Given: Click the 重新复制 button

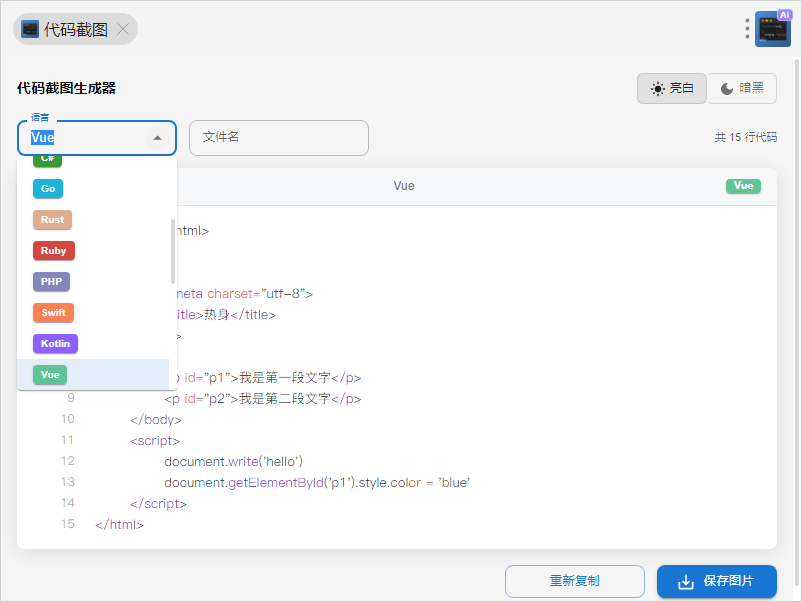Looking at the screenshot, I should click(574, 581).
